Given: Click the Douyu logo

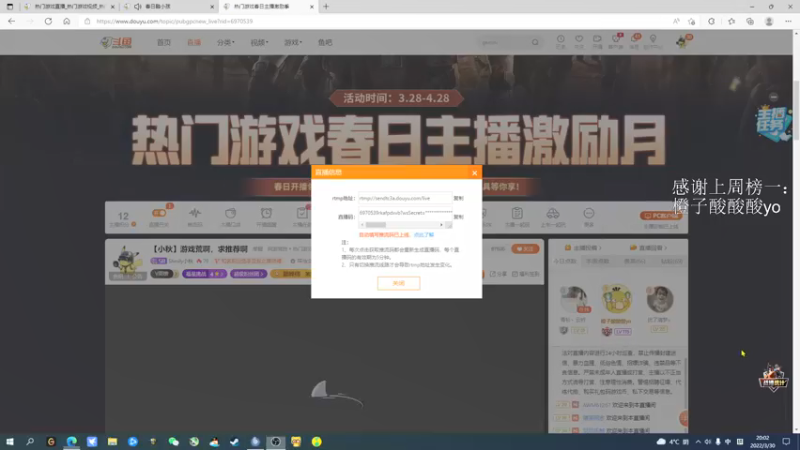Looking at the screenshot, I should (x=116, y=42).
